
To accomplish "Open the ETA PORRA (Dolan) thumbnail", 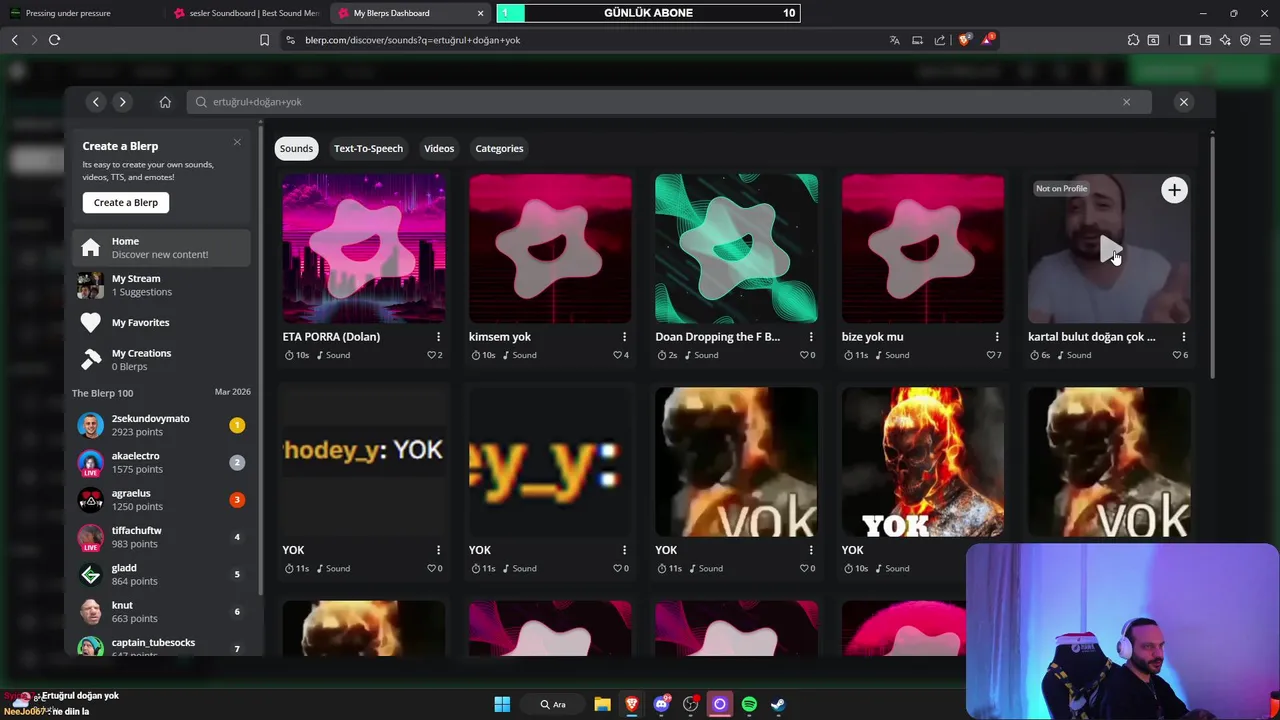I will (x=364, y=248).
